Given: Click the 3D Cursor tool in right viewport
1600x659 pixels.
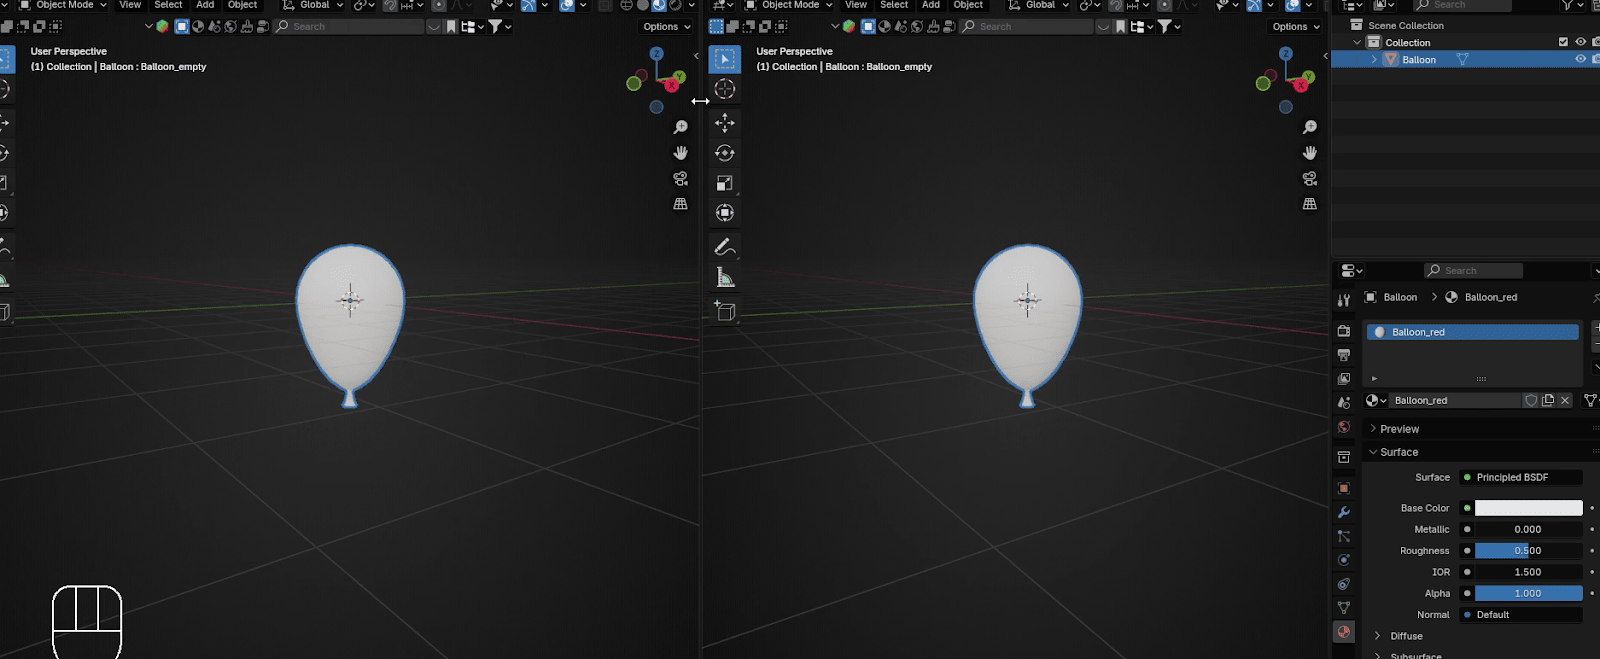Looking at the screenshot, I should (x=725, y=89).
